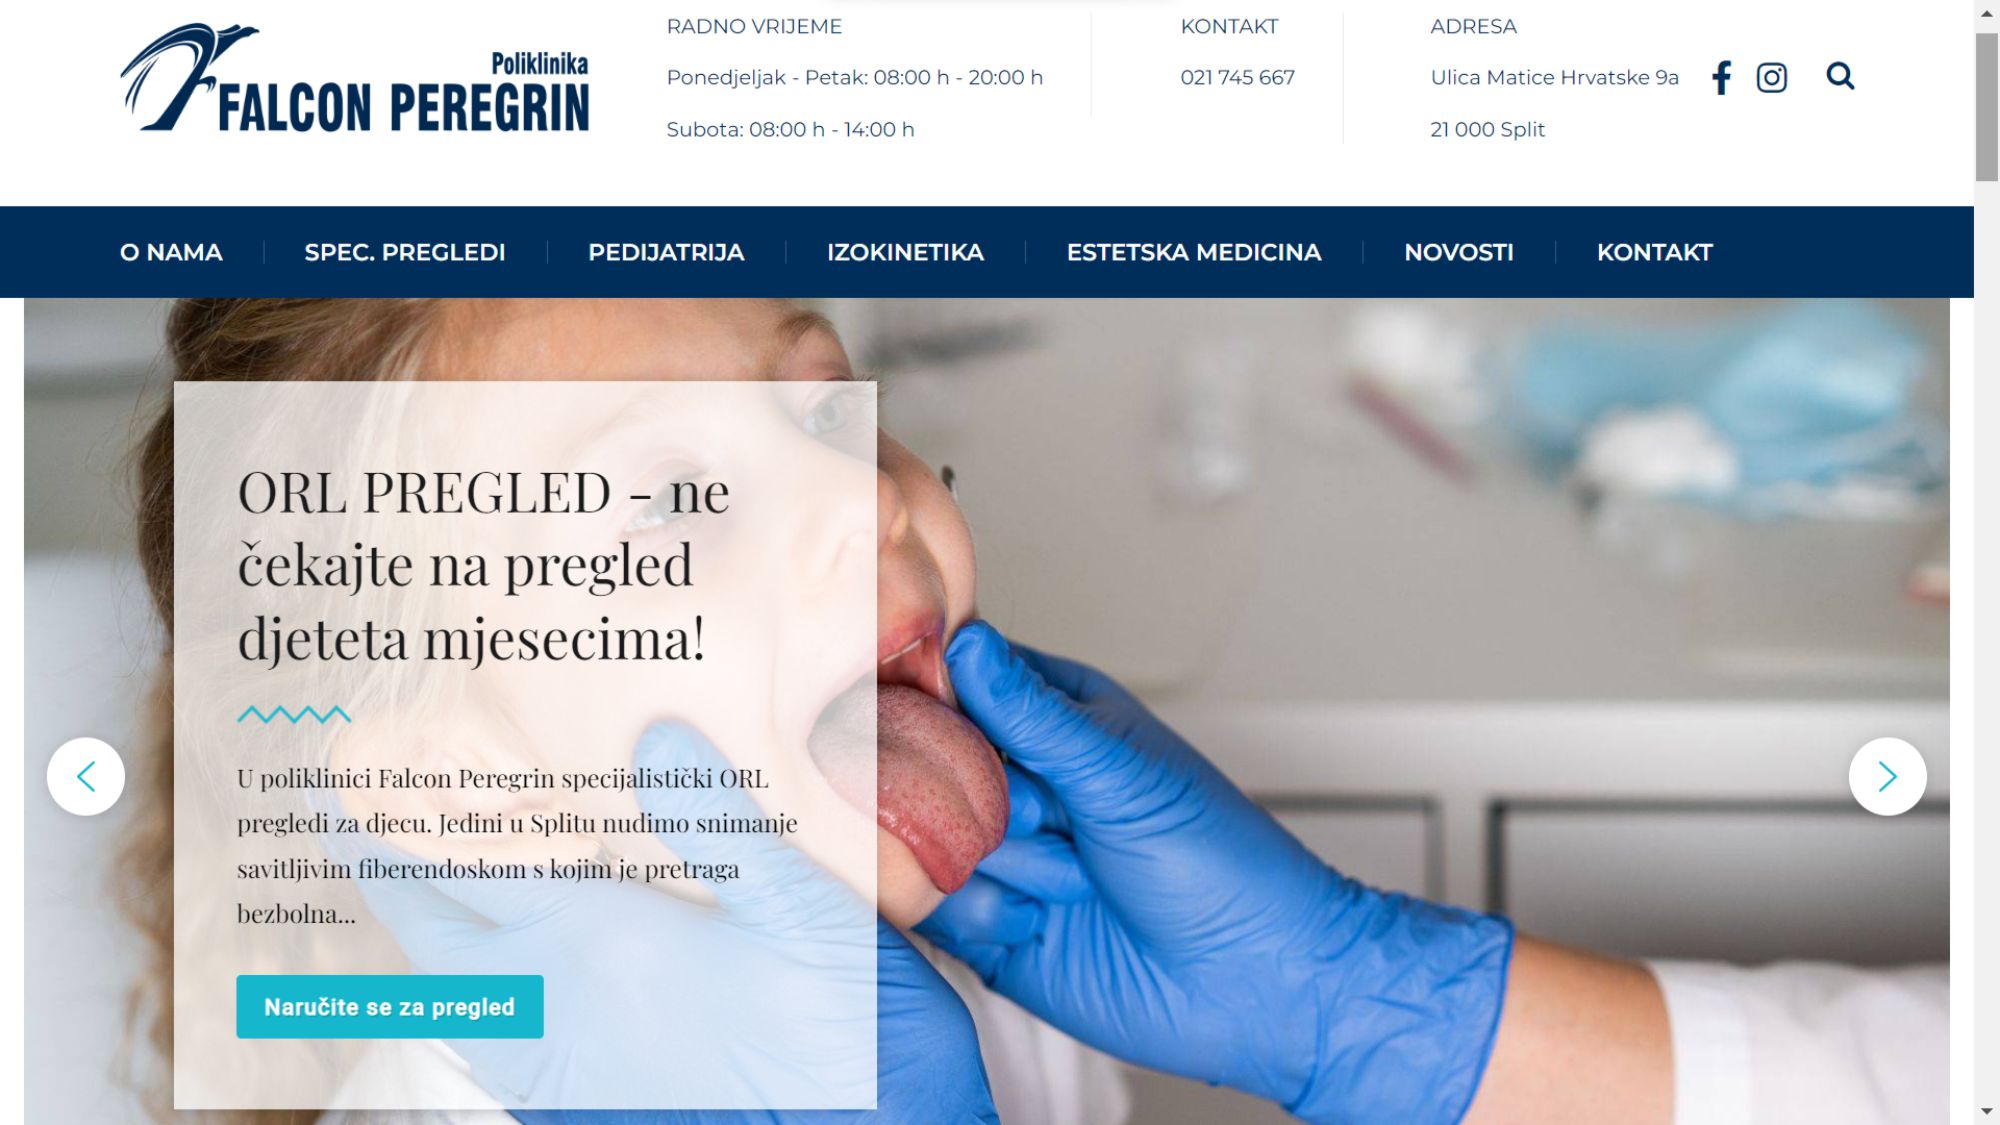
Task: Click phone number 021 745 667
Action: tap(1237, 77)
